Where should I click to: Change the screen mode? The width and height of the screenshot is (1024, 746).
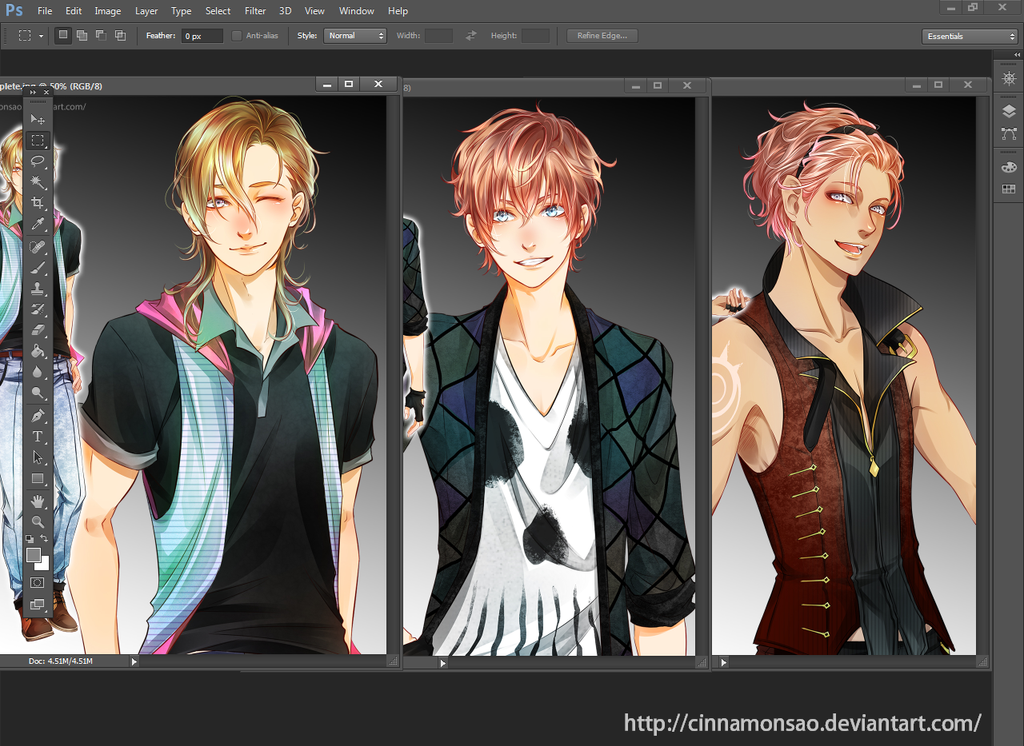tap(37, 604)
